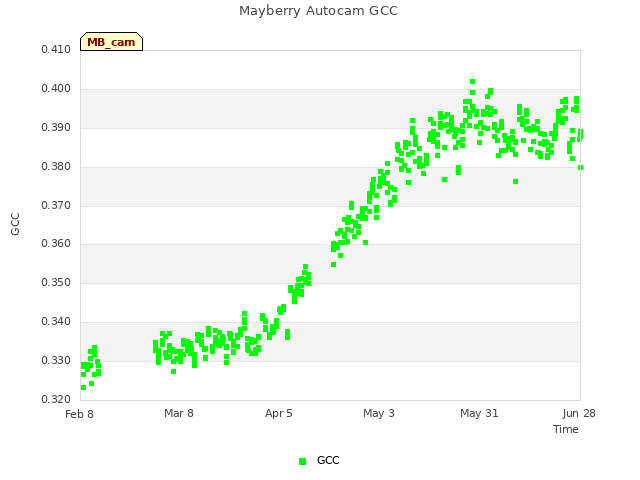Image resolution: width=640 pixels, height=480 pixels.
Task: Click the 0.350 y-axis value
Action: click(56, 282)
